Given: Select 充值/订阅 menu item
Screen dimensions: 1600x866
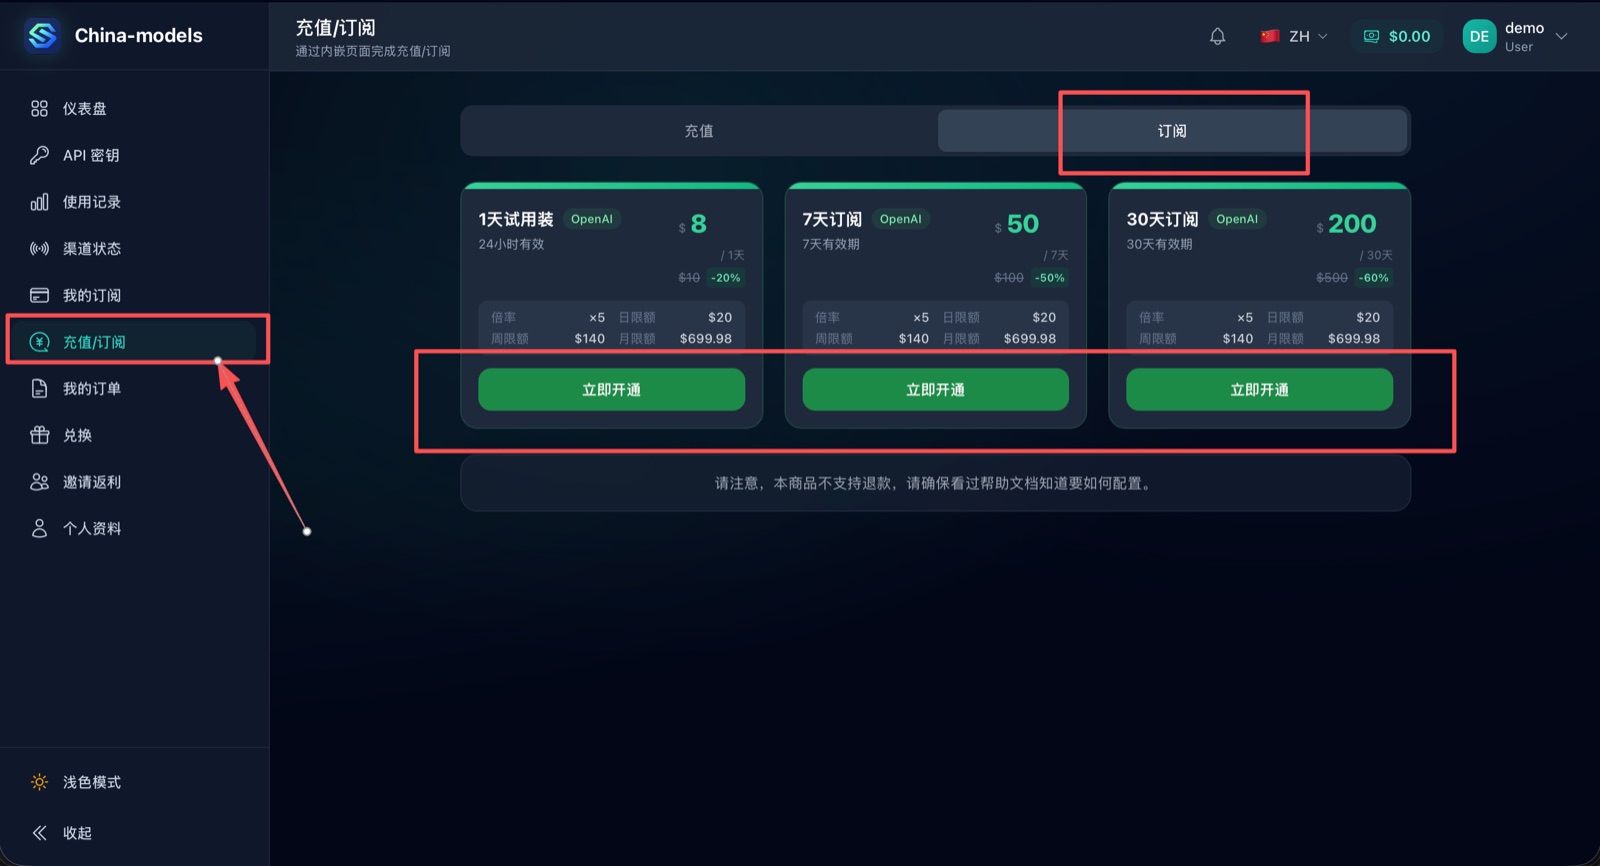Looking at the screenshot, I should click(134, 342).
